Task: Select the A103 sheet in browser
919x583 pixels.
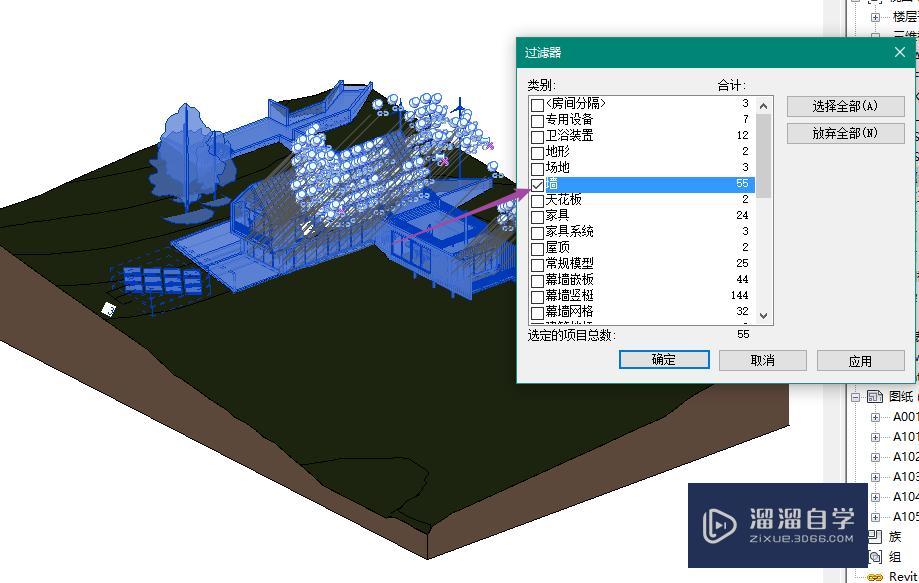Action: [906, 476]
